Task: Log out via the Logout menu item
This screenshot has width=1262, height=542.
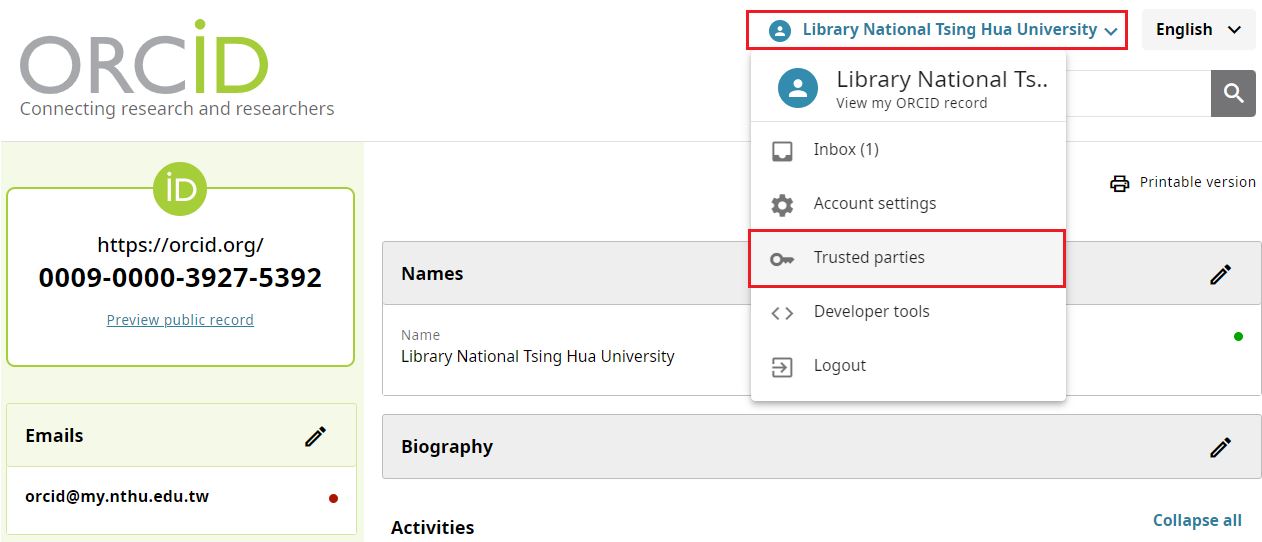Action: point(839,366)
